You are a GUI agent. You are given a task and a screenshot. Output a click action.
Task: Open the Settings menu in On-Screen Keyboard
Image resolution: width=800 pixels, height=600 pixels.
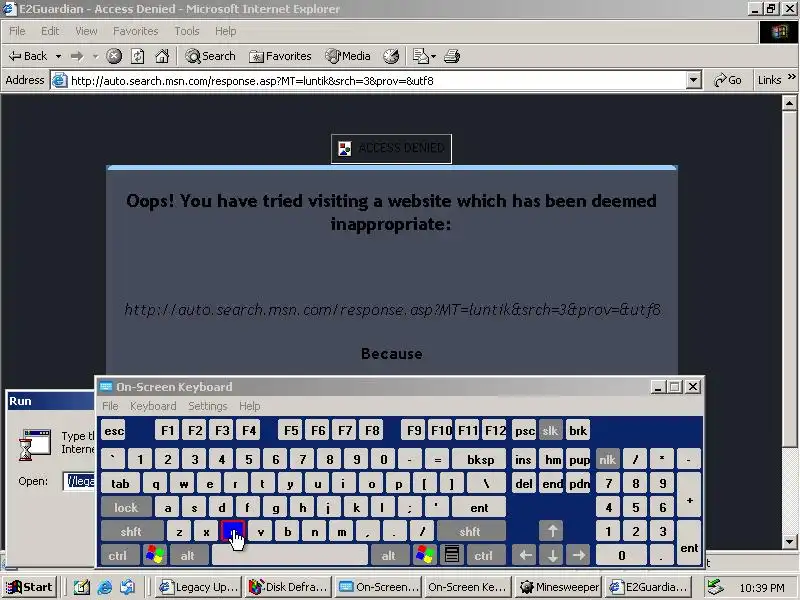point(208,406)
